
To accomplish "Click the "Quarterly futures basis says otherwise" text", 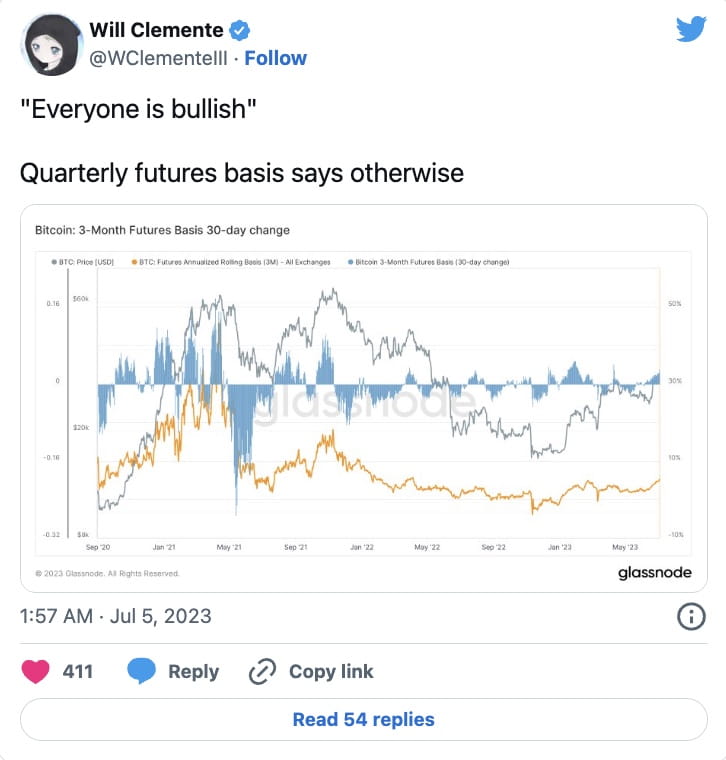I will pos(242,173).
